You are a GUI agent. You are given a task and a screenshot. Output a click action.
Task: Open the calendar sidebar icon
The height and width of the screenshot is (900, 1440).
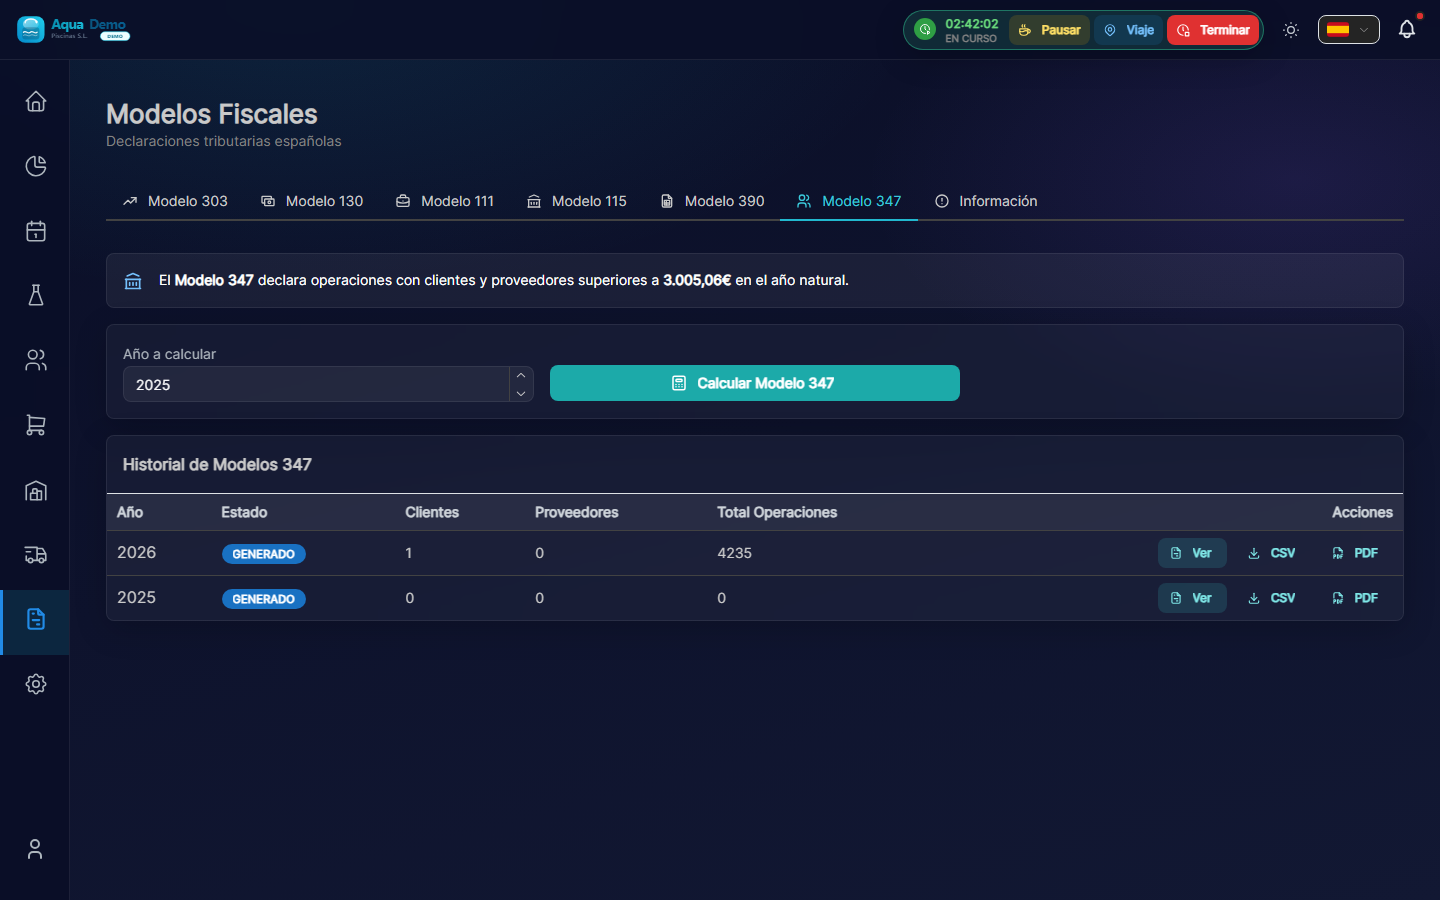point(36,231)
